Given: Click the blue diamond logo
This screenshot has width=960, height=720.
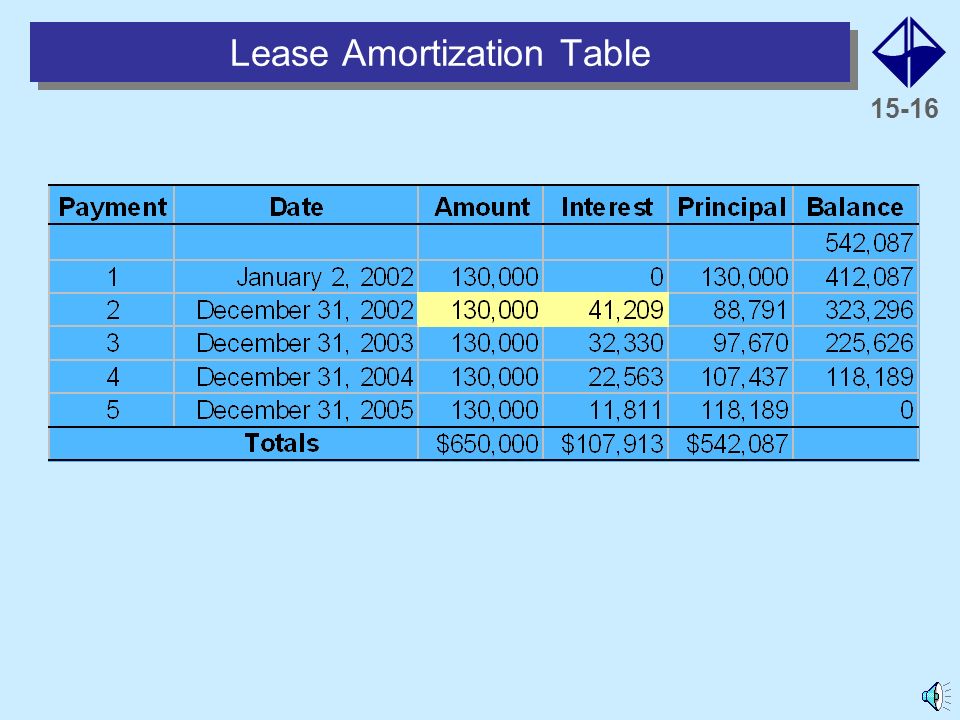Looking at the screenshot, I should (x=909, y=52).
